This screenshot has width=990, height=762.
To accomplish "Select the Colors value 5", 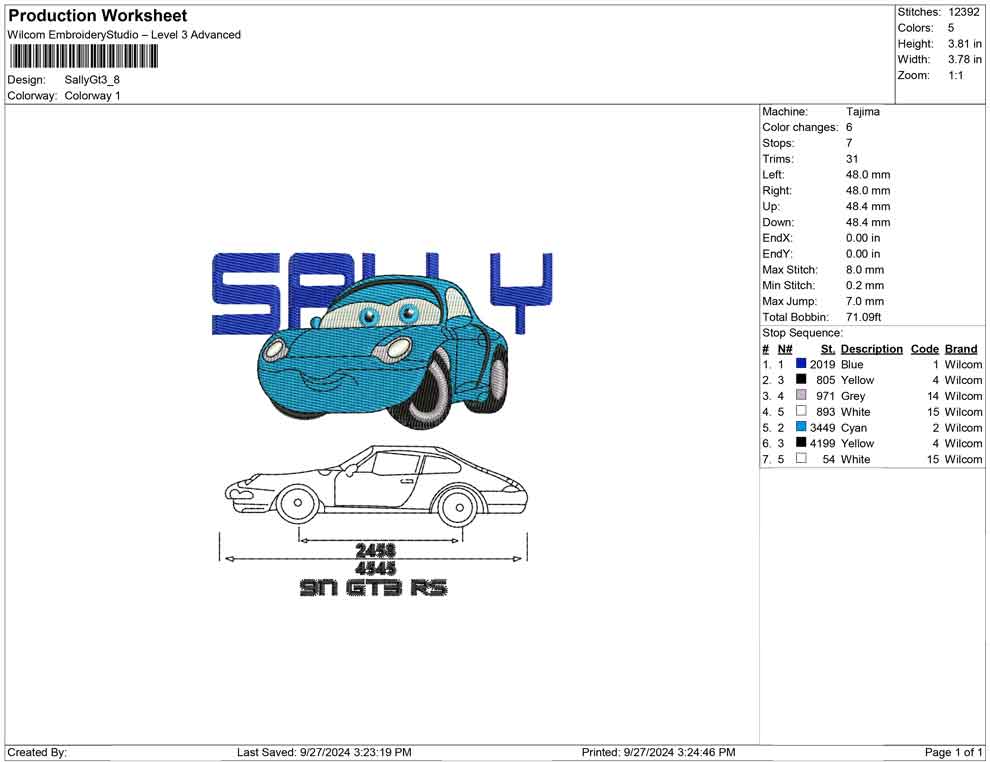I will 951,28.
